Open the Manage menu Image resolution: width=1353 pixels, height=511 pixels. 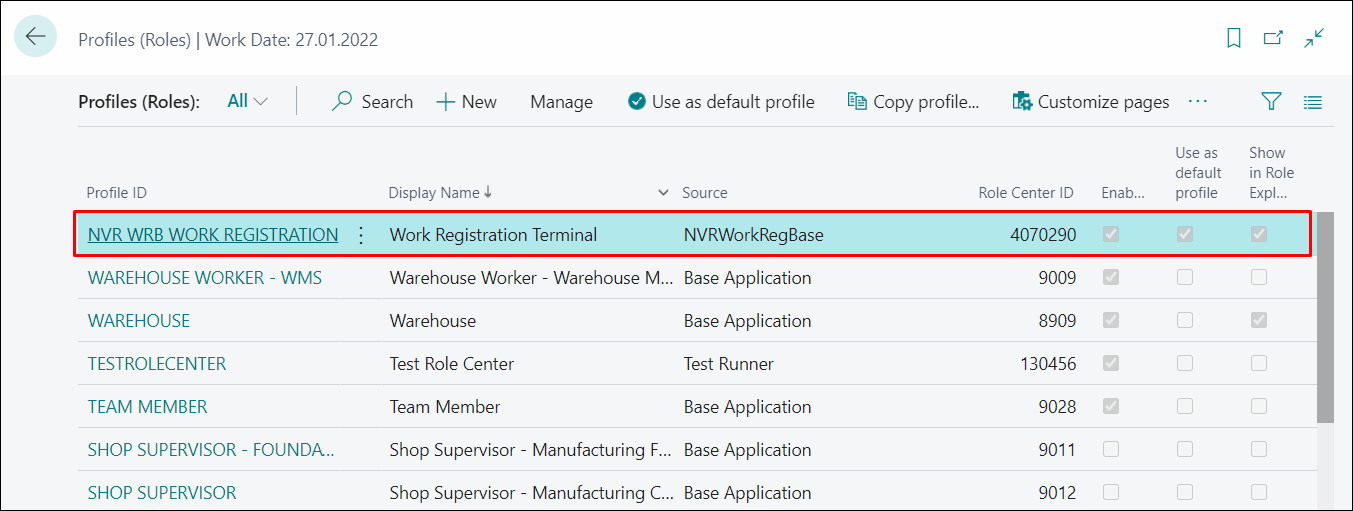point(561,101)
